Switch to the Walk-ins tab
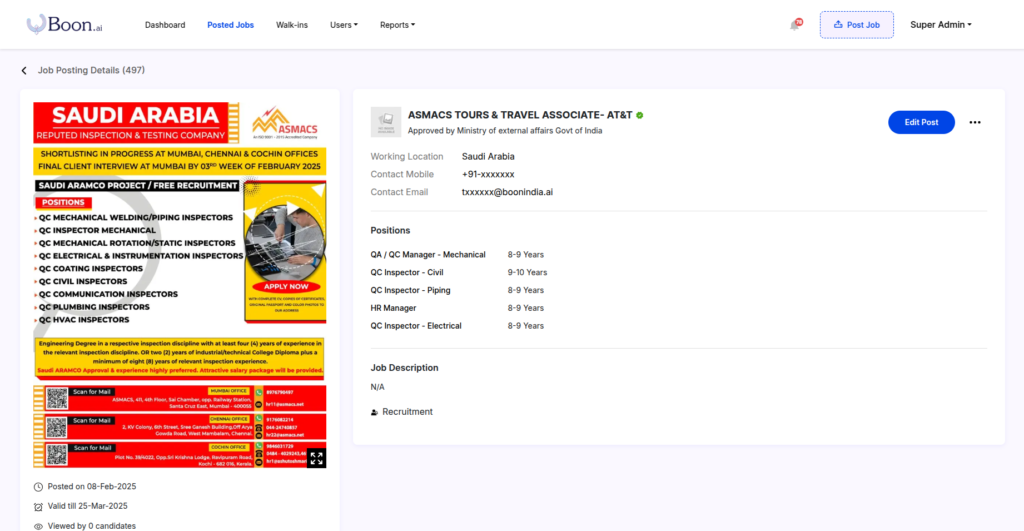The height and width of the screenshot is (531, 1024). (292, 25)
